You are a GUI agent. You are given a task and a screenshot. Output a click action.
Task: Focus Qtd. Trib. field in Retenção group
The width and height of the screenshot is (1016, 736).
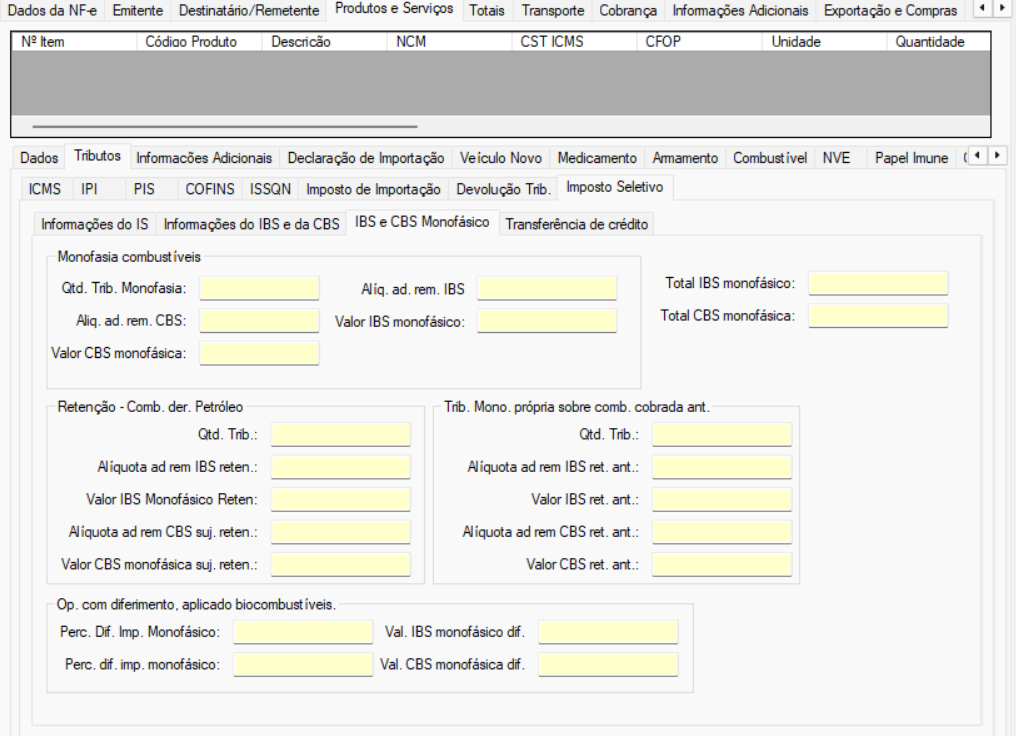point(341,435)
